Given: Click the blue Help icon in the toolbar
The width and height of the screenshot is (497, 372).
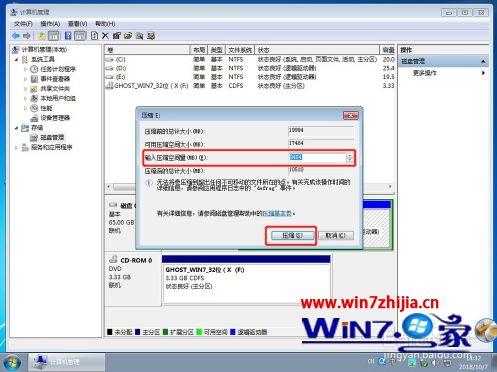Looking at the screenshot, I should tap(68, 36).
